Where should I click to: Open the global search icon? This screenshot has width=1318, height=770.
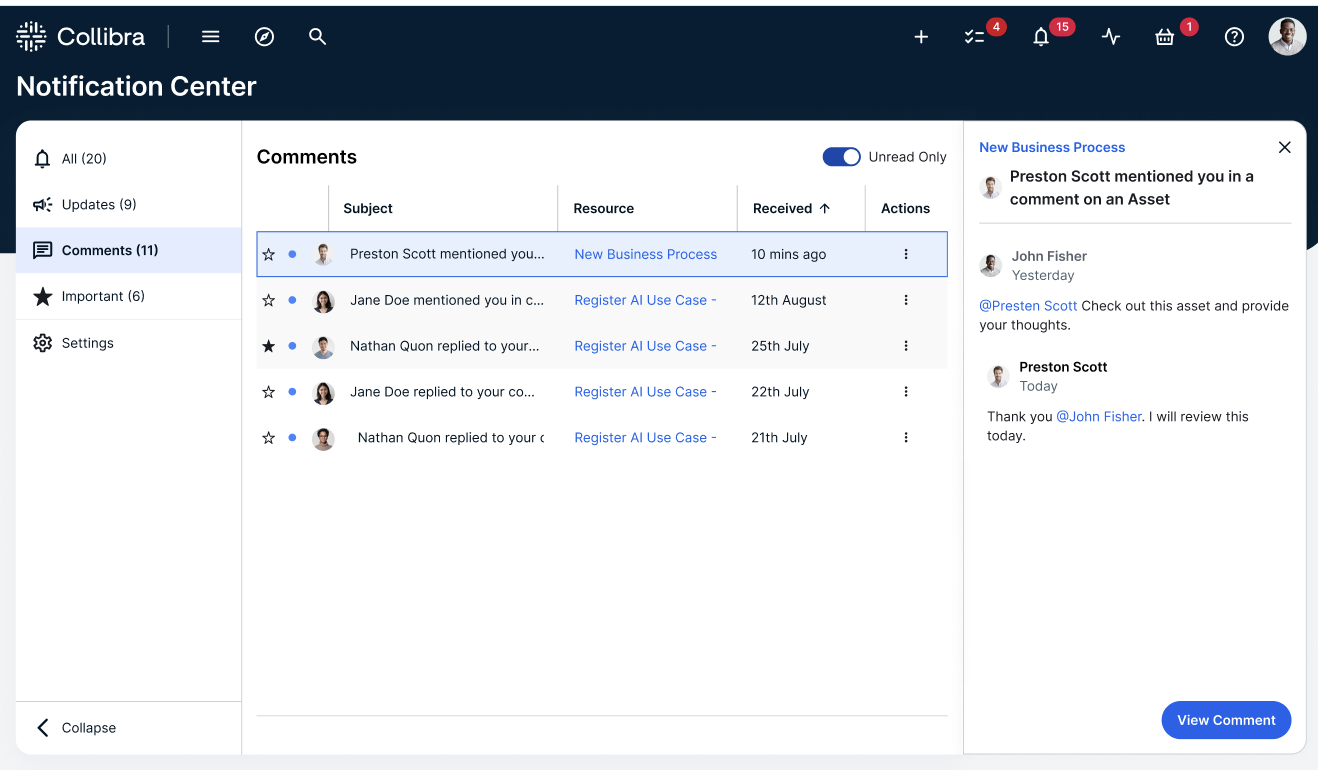pyautogui.click(x=317, y=36)
